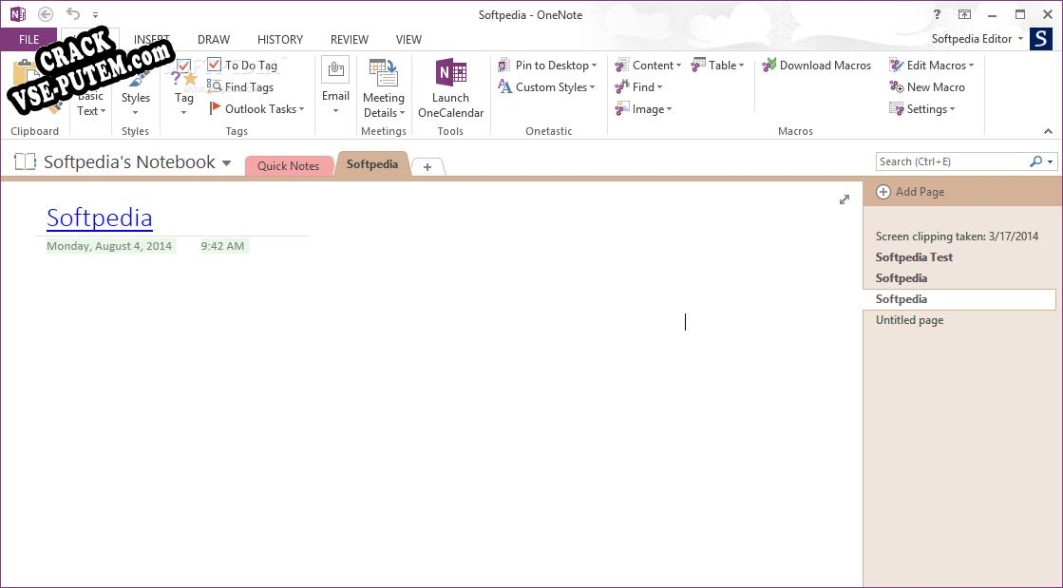
Task: Open the Table macros menu
Action: [717, 65]
